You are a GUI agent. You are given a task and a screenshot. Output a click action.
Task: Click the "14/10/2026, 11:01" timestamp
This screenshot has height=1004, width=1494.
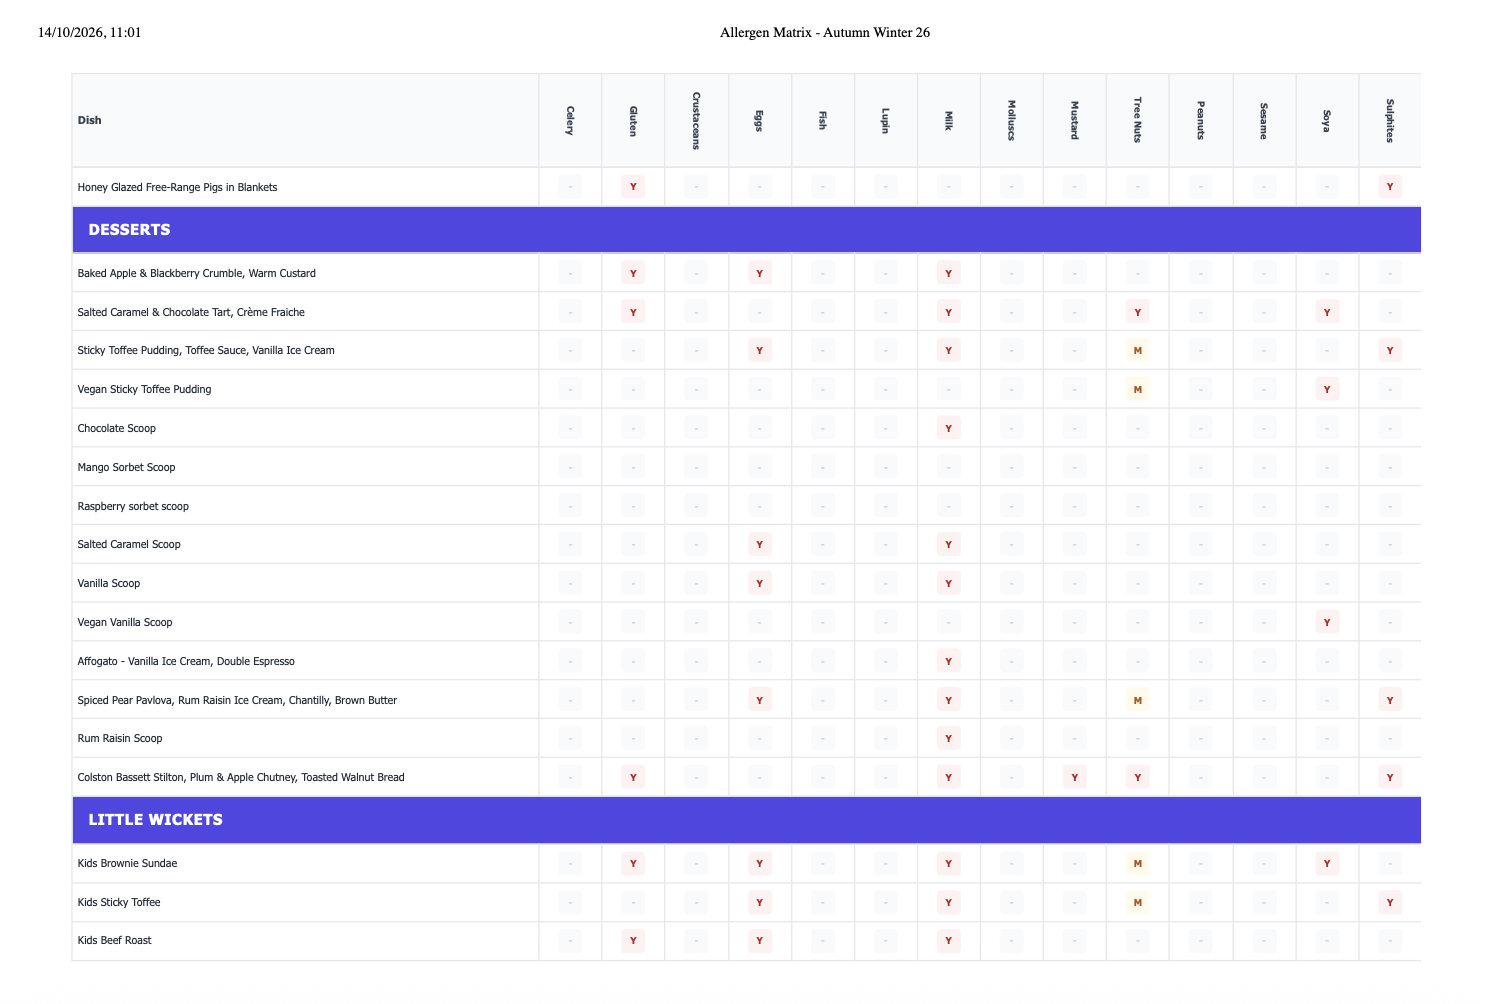click(90, 32)
